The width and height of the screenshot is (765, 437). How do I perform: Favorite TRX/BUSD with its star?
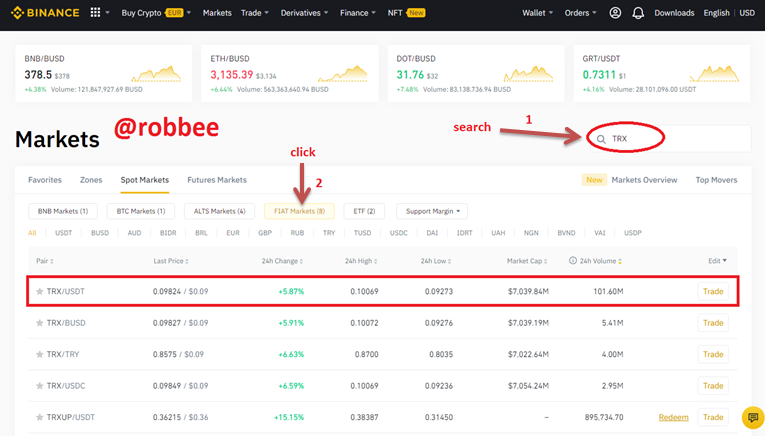[40, 323]
